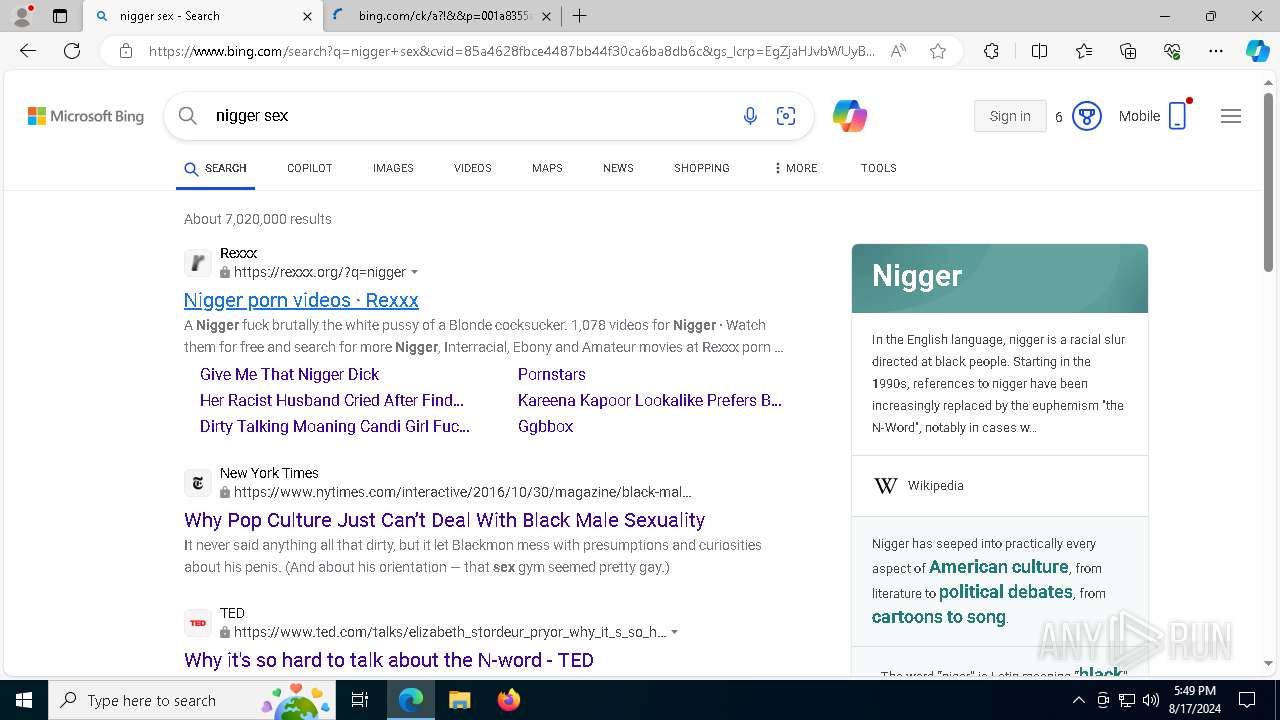Refresh the current page

click(x=72, y=51)
